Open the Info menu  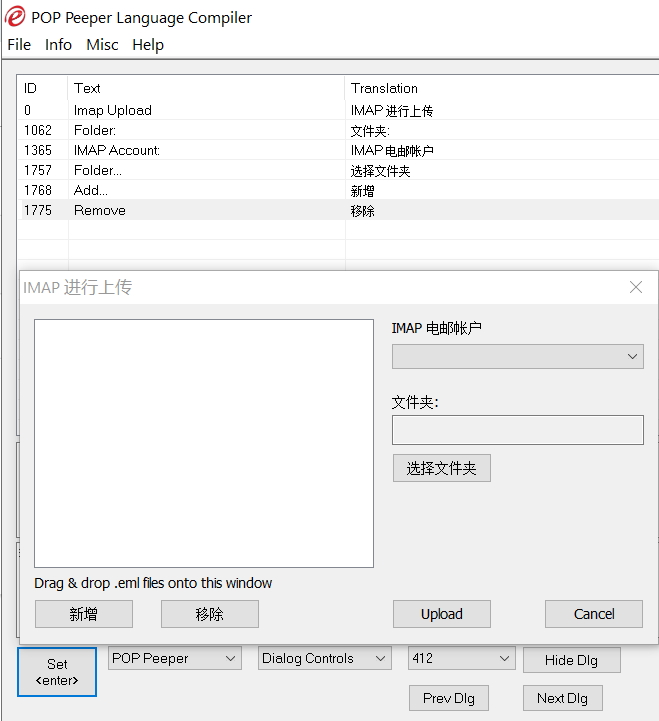tap(58, 45)
